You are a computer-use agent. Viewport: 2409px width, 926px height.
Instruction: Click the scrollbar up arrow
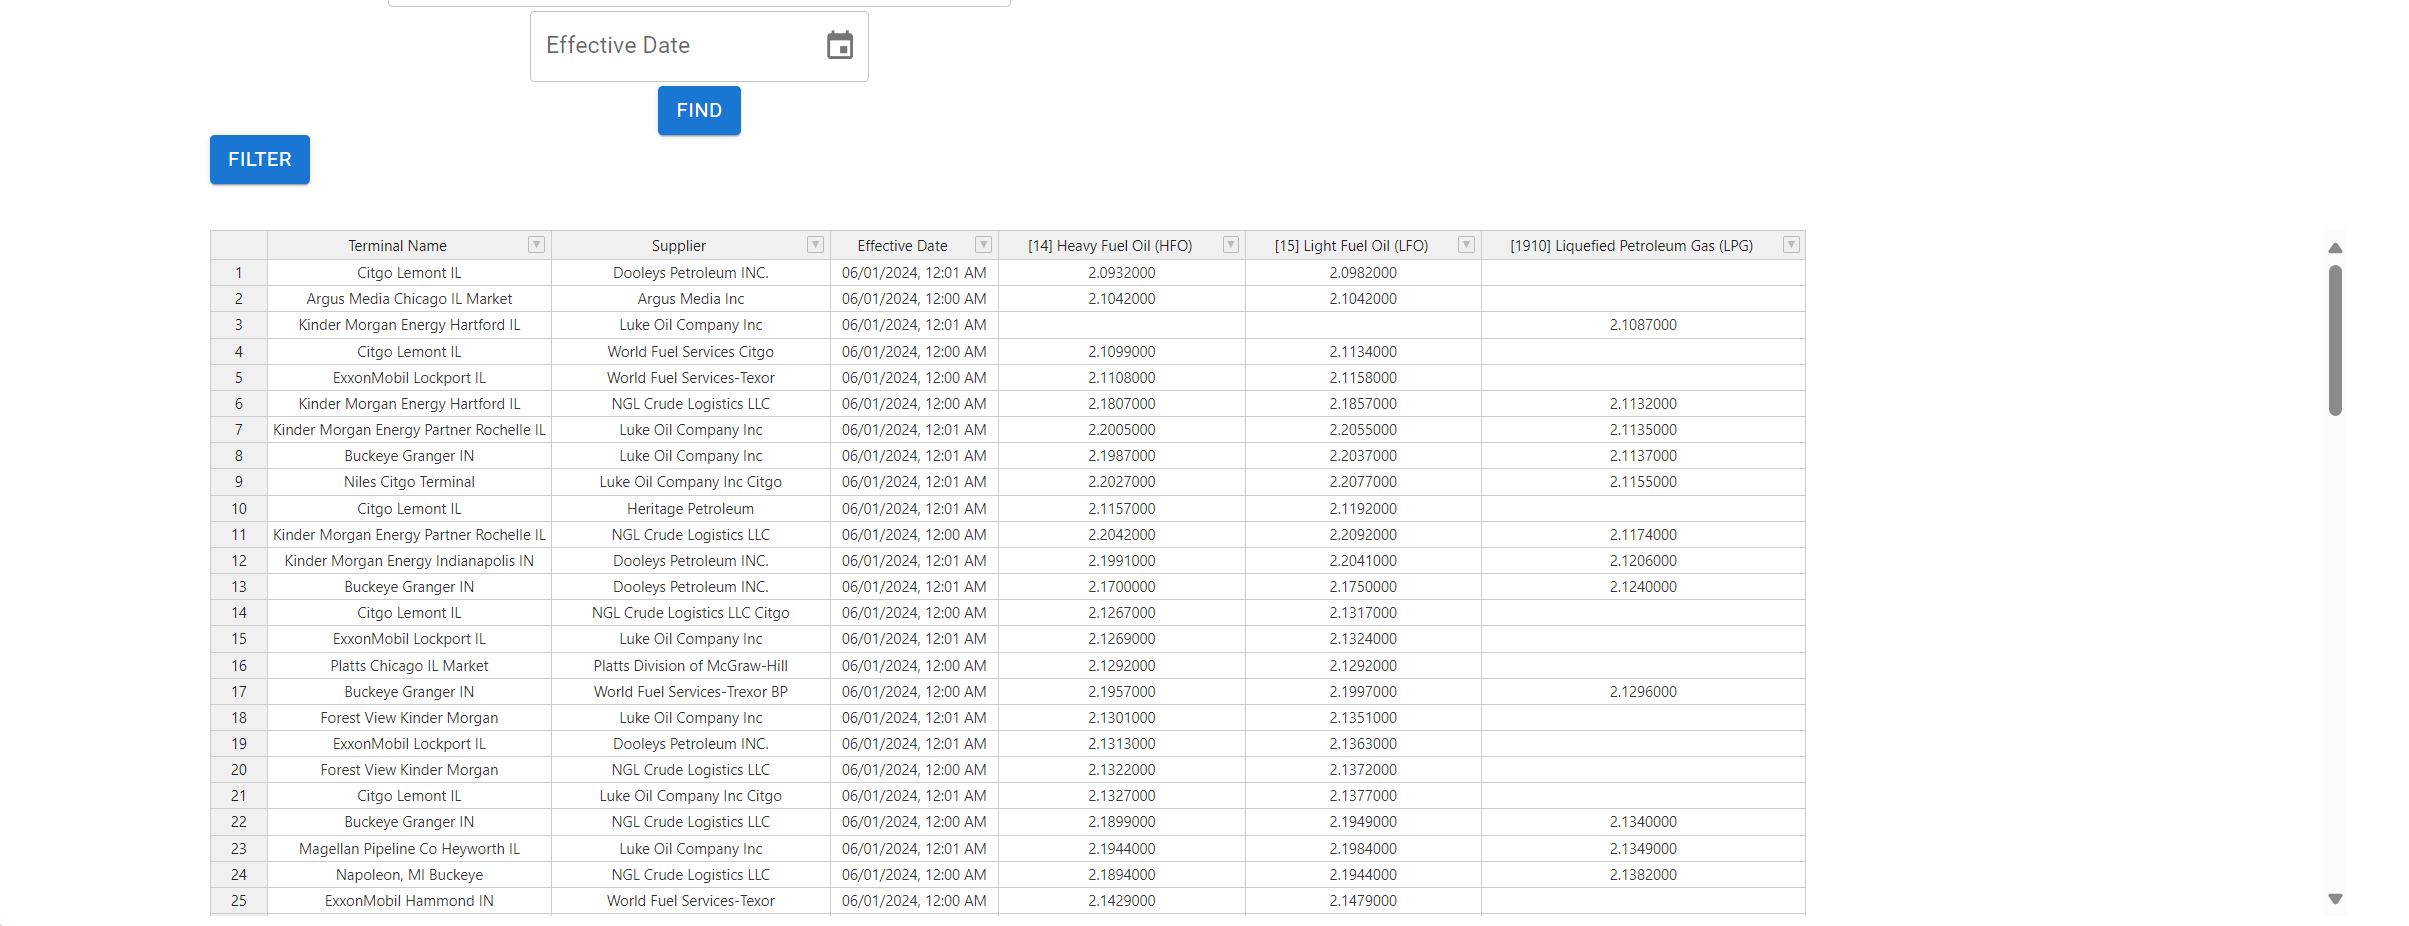2335,248
